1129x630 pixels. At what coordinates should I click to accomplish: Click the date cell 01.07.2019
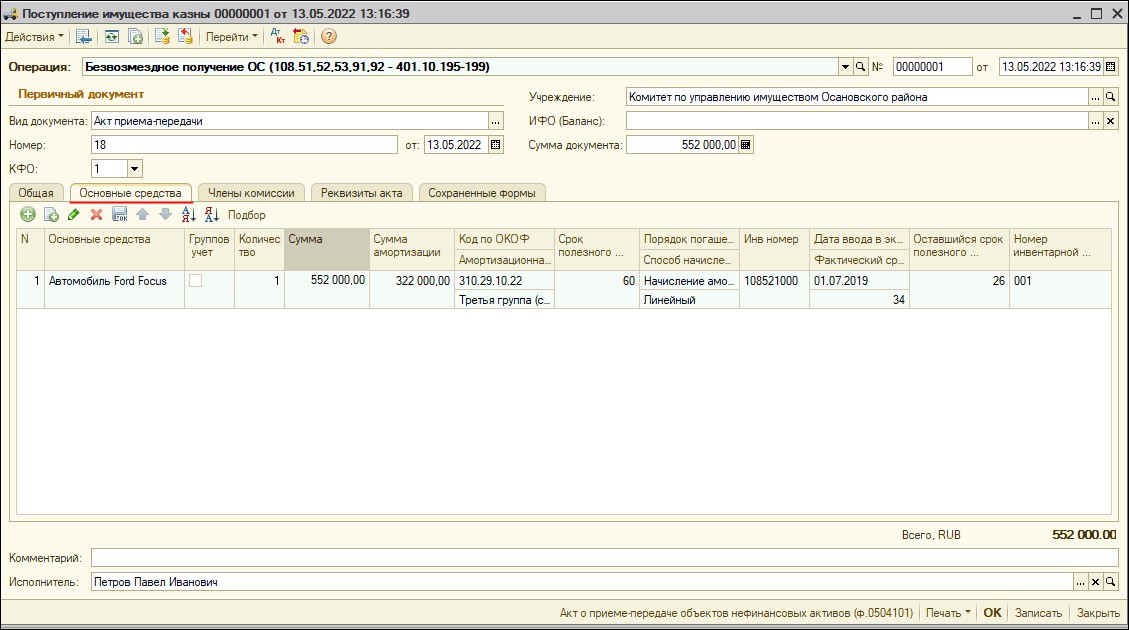click(x=859, y=281)
